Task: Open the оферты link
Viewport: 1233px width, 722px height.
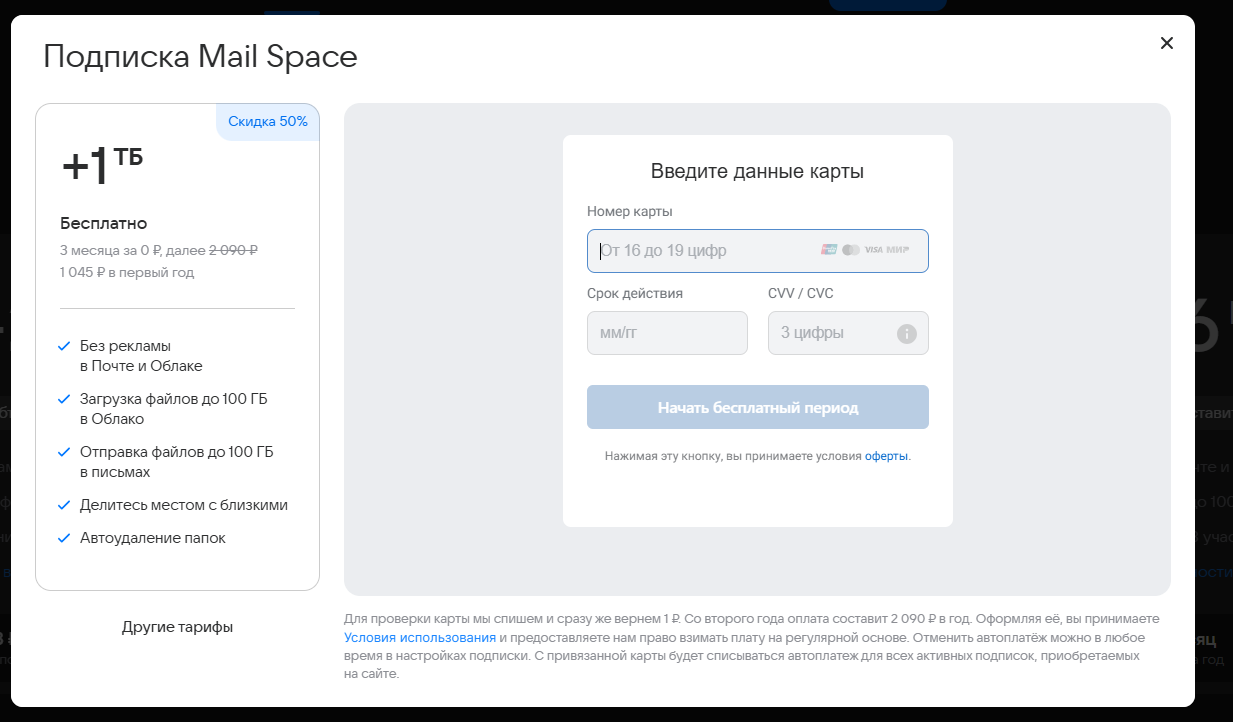Action: pos(886,456)
